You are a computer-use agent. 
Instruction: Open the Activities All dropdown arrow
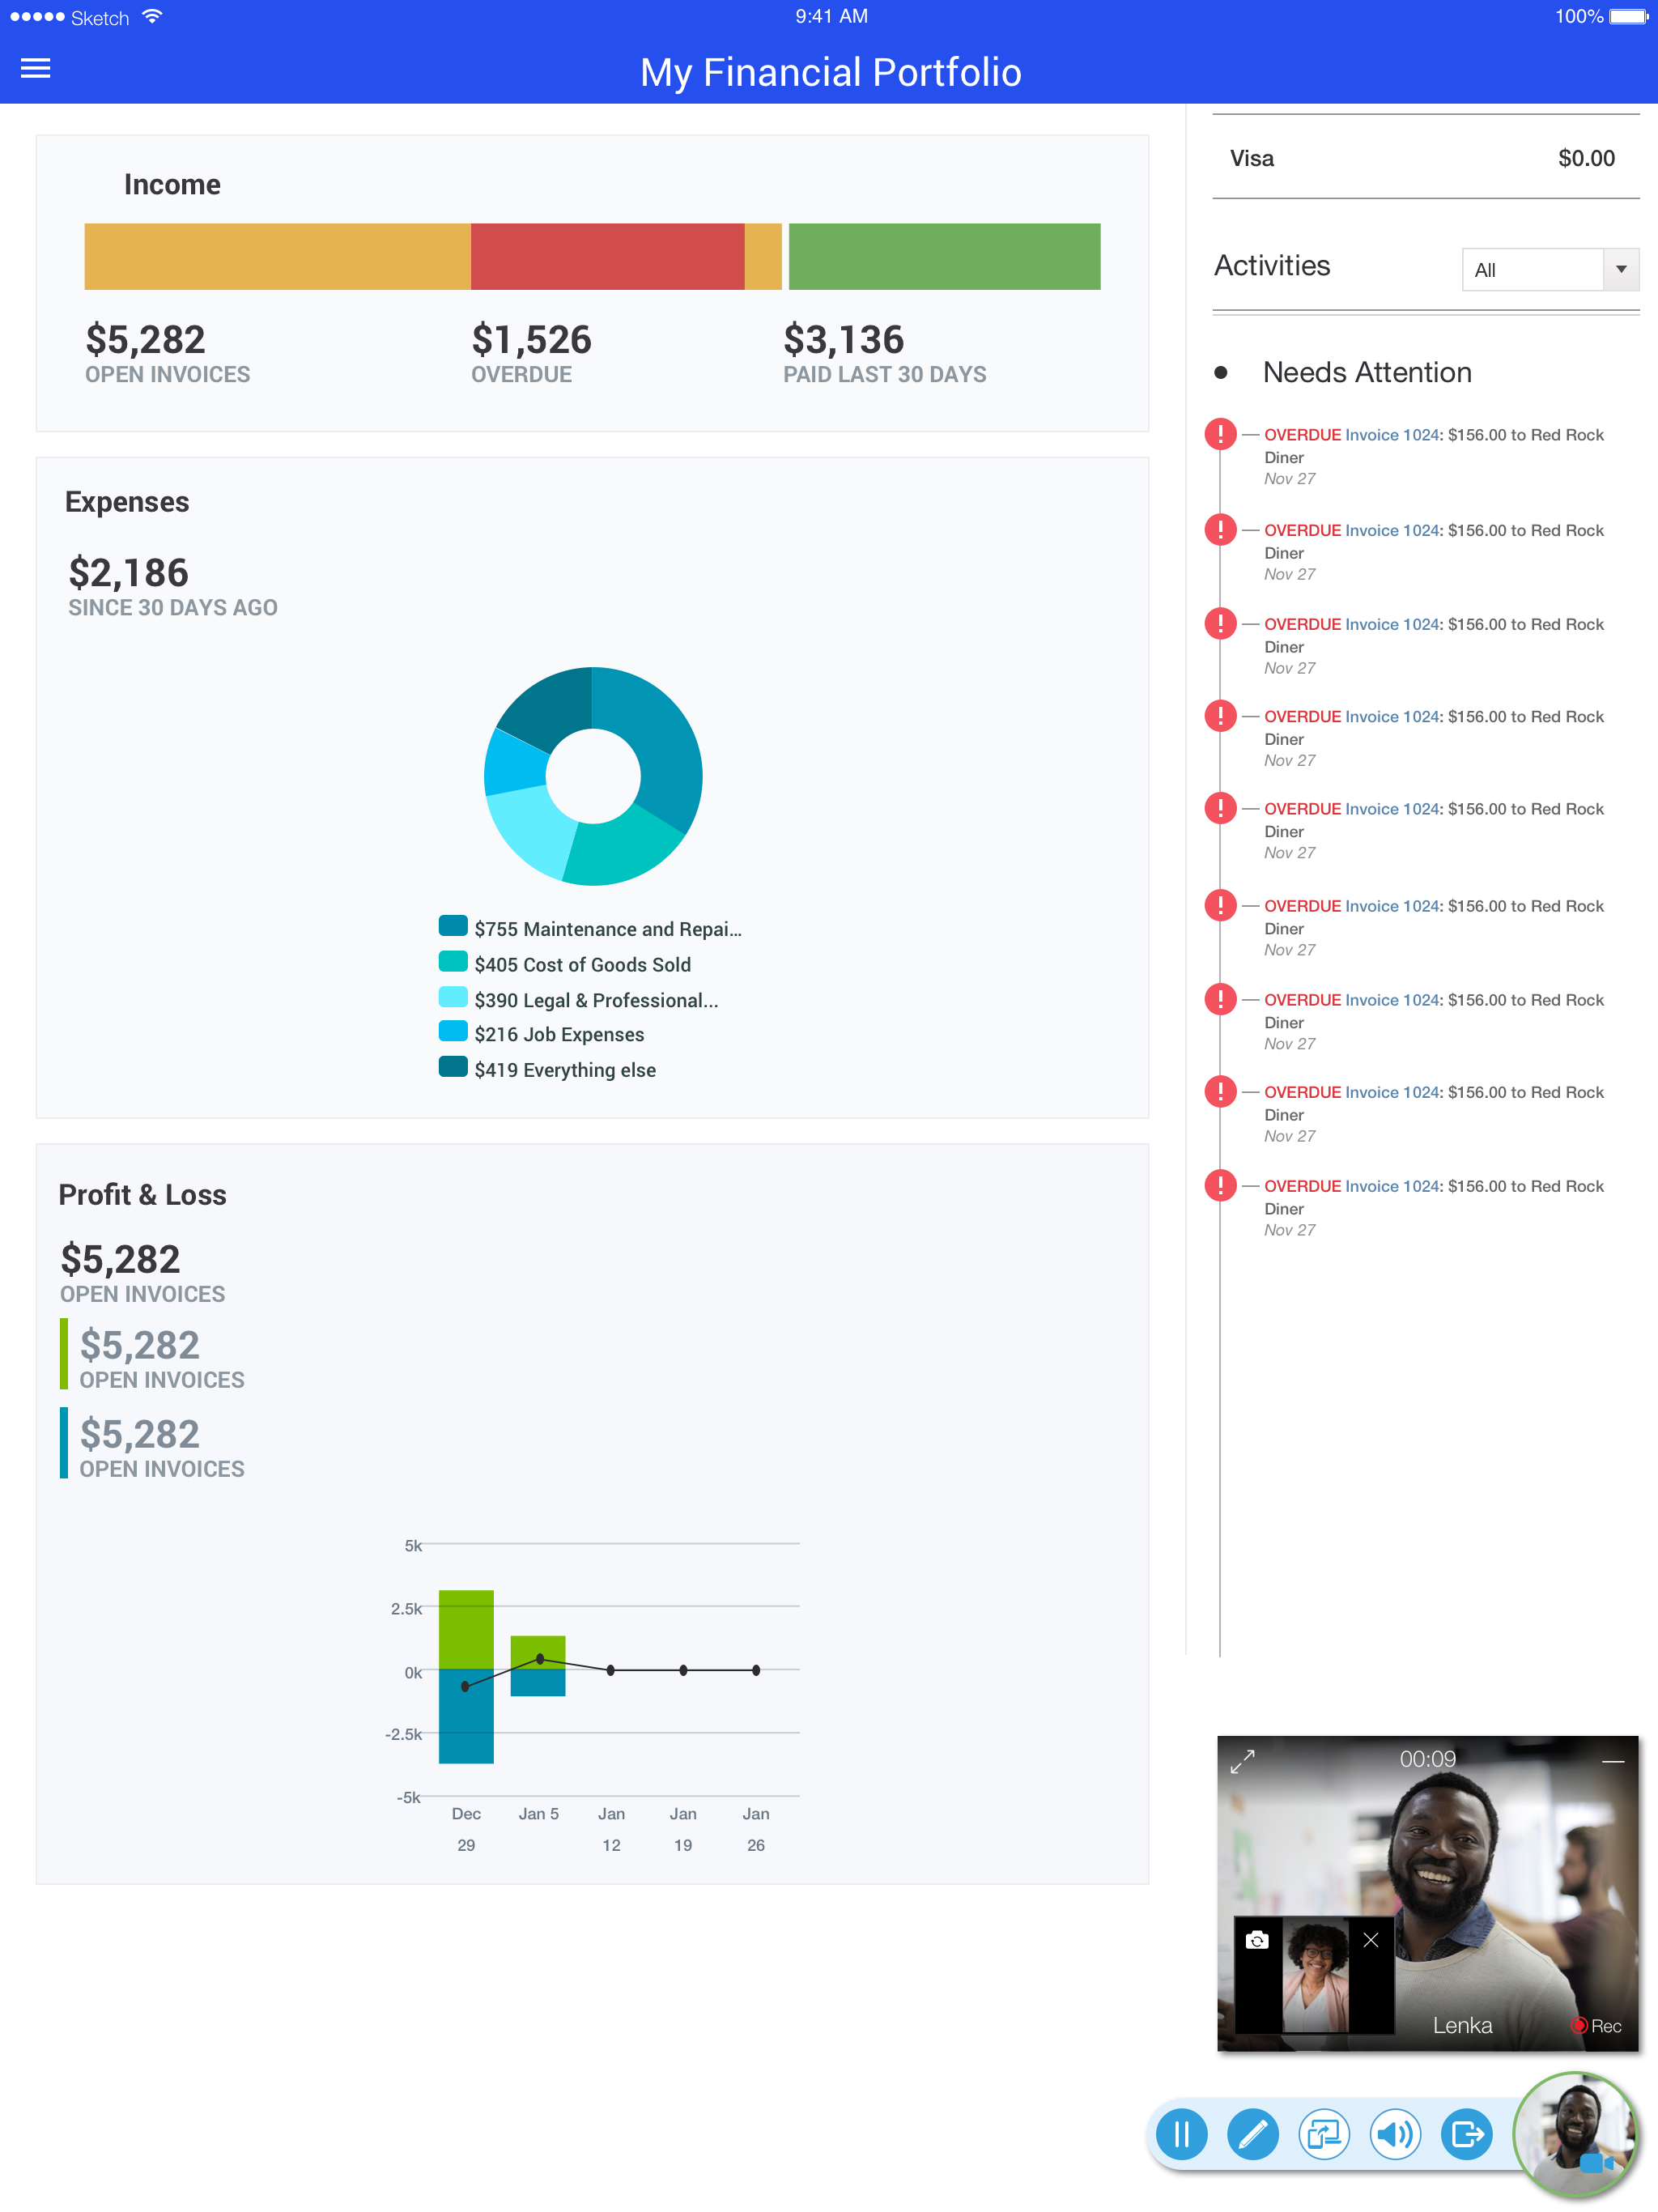click(x=1621, y=269)
